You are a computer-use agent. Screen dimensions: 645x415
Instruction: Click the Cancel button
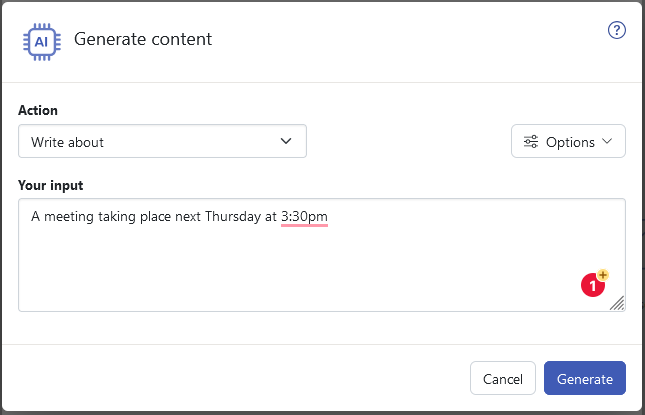(x=503, y=378)
